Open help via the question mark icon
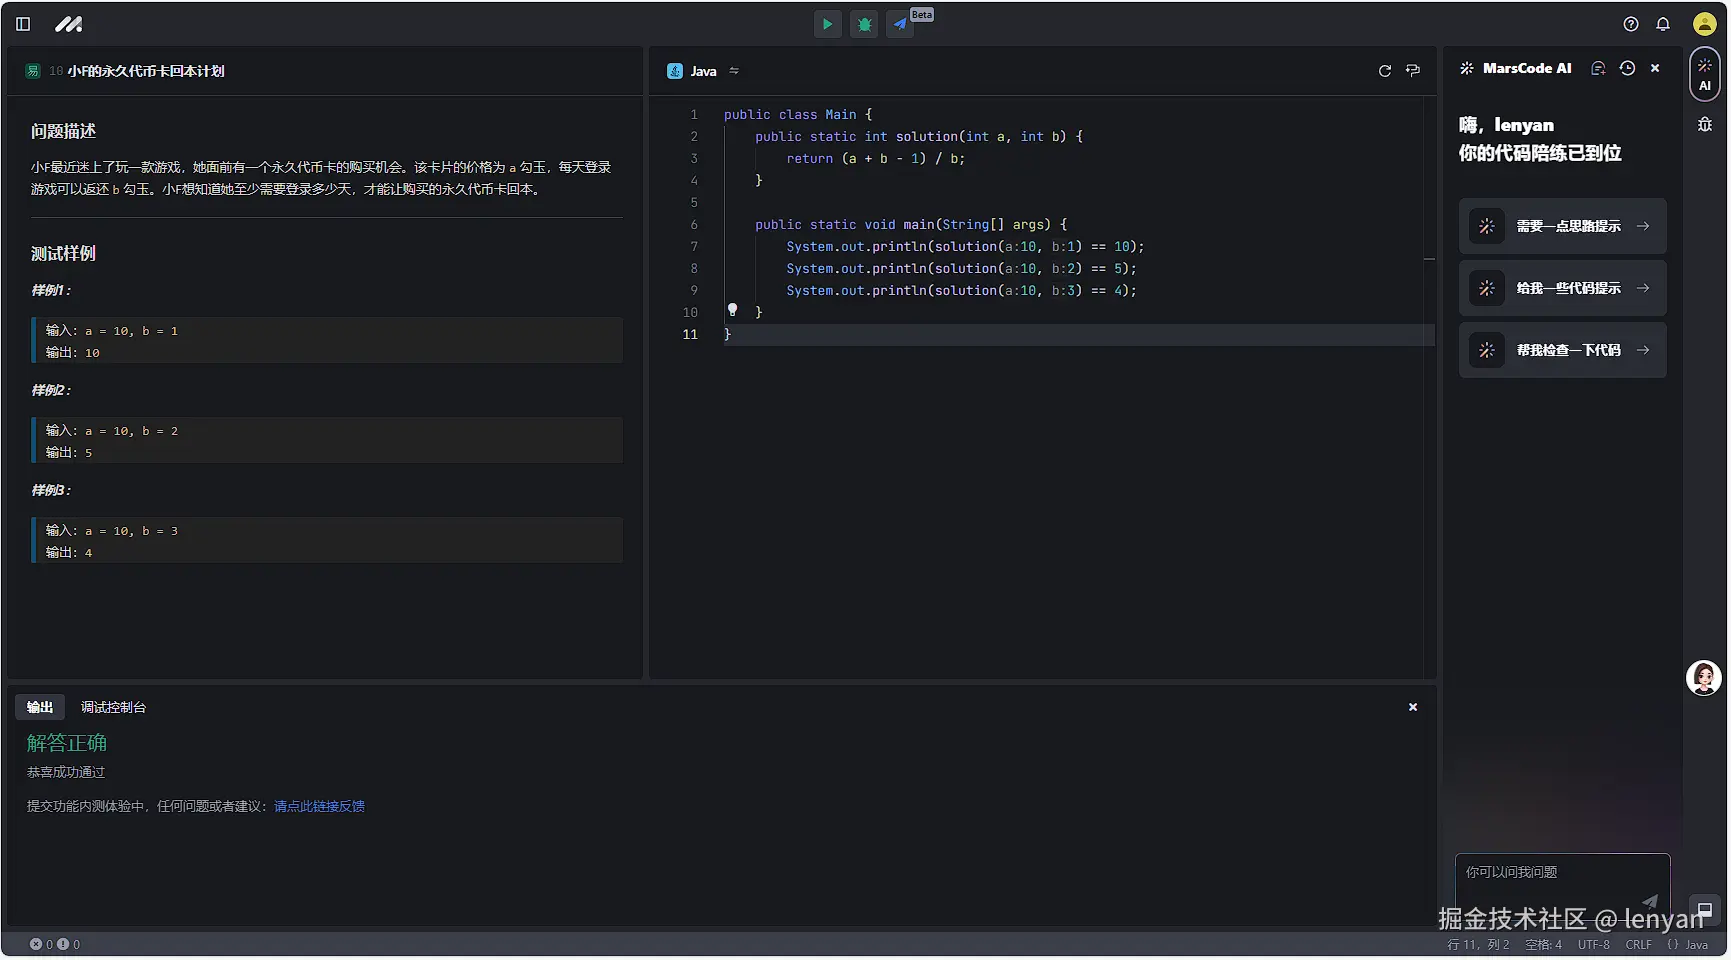1731x960 pixels. [x=1631, y=24]
